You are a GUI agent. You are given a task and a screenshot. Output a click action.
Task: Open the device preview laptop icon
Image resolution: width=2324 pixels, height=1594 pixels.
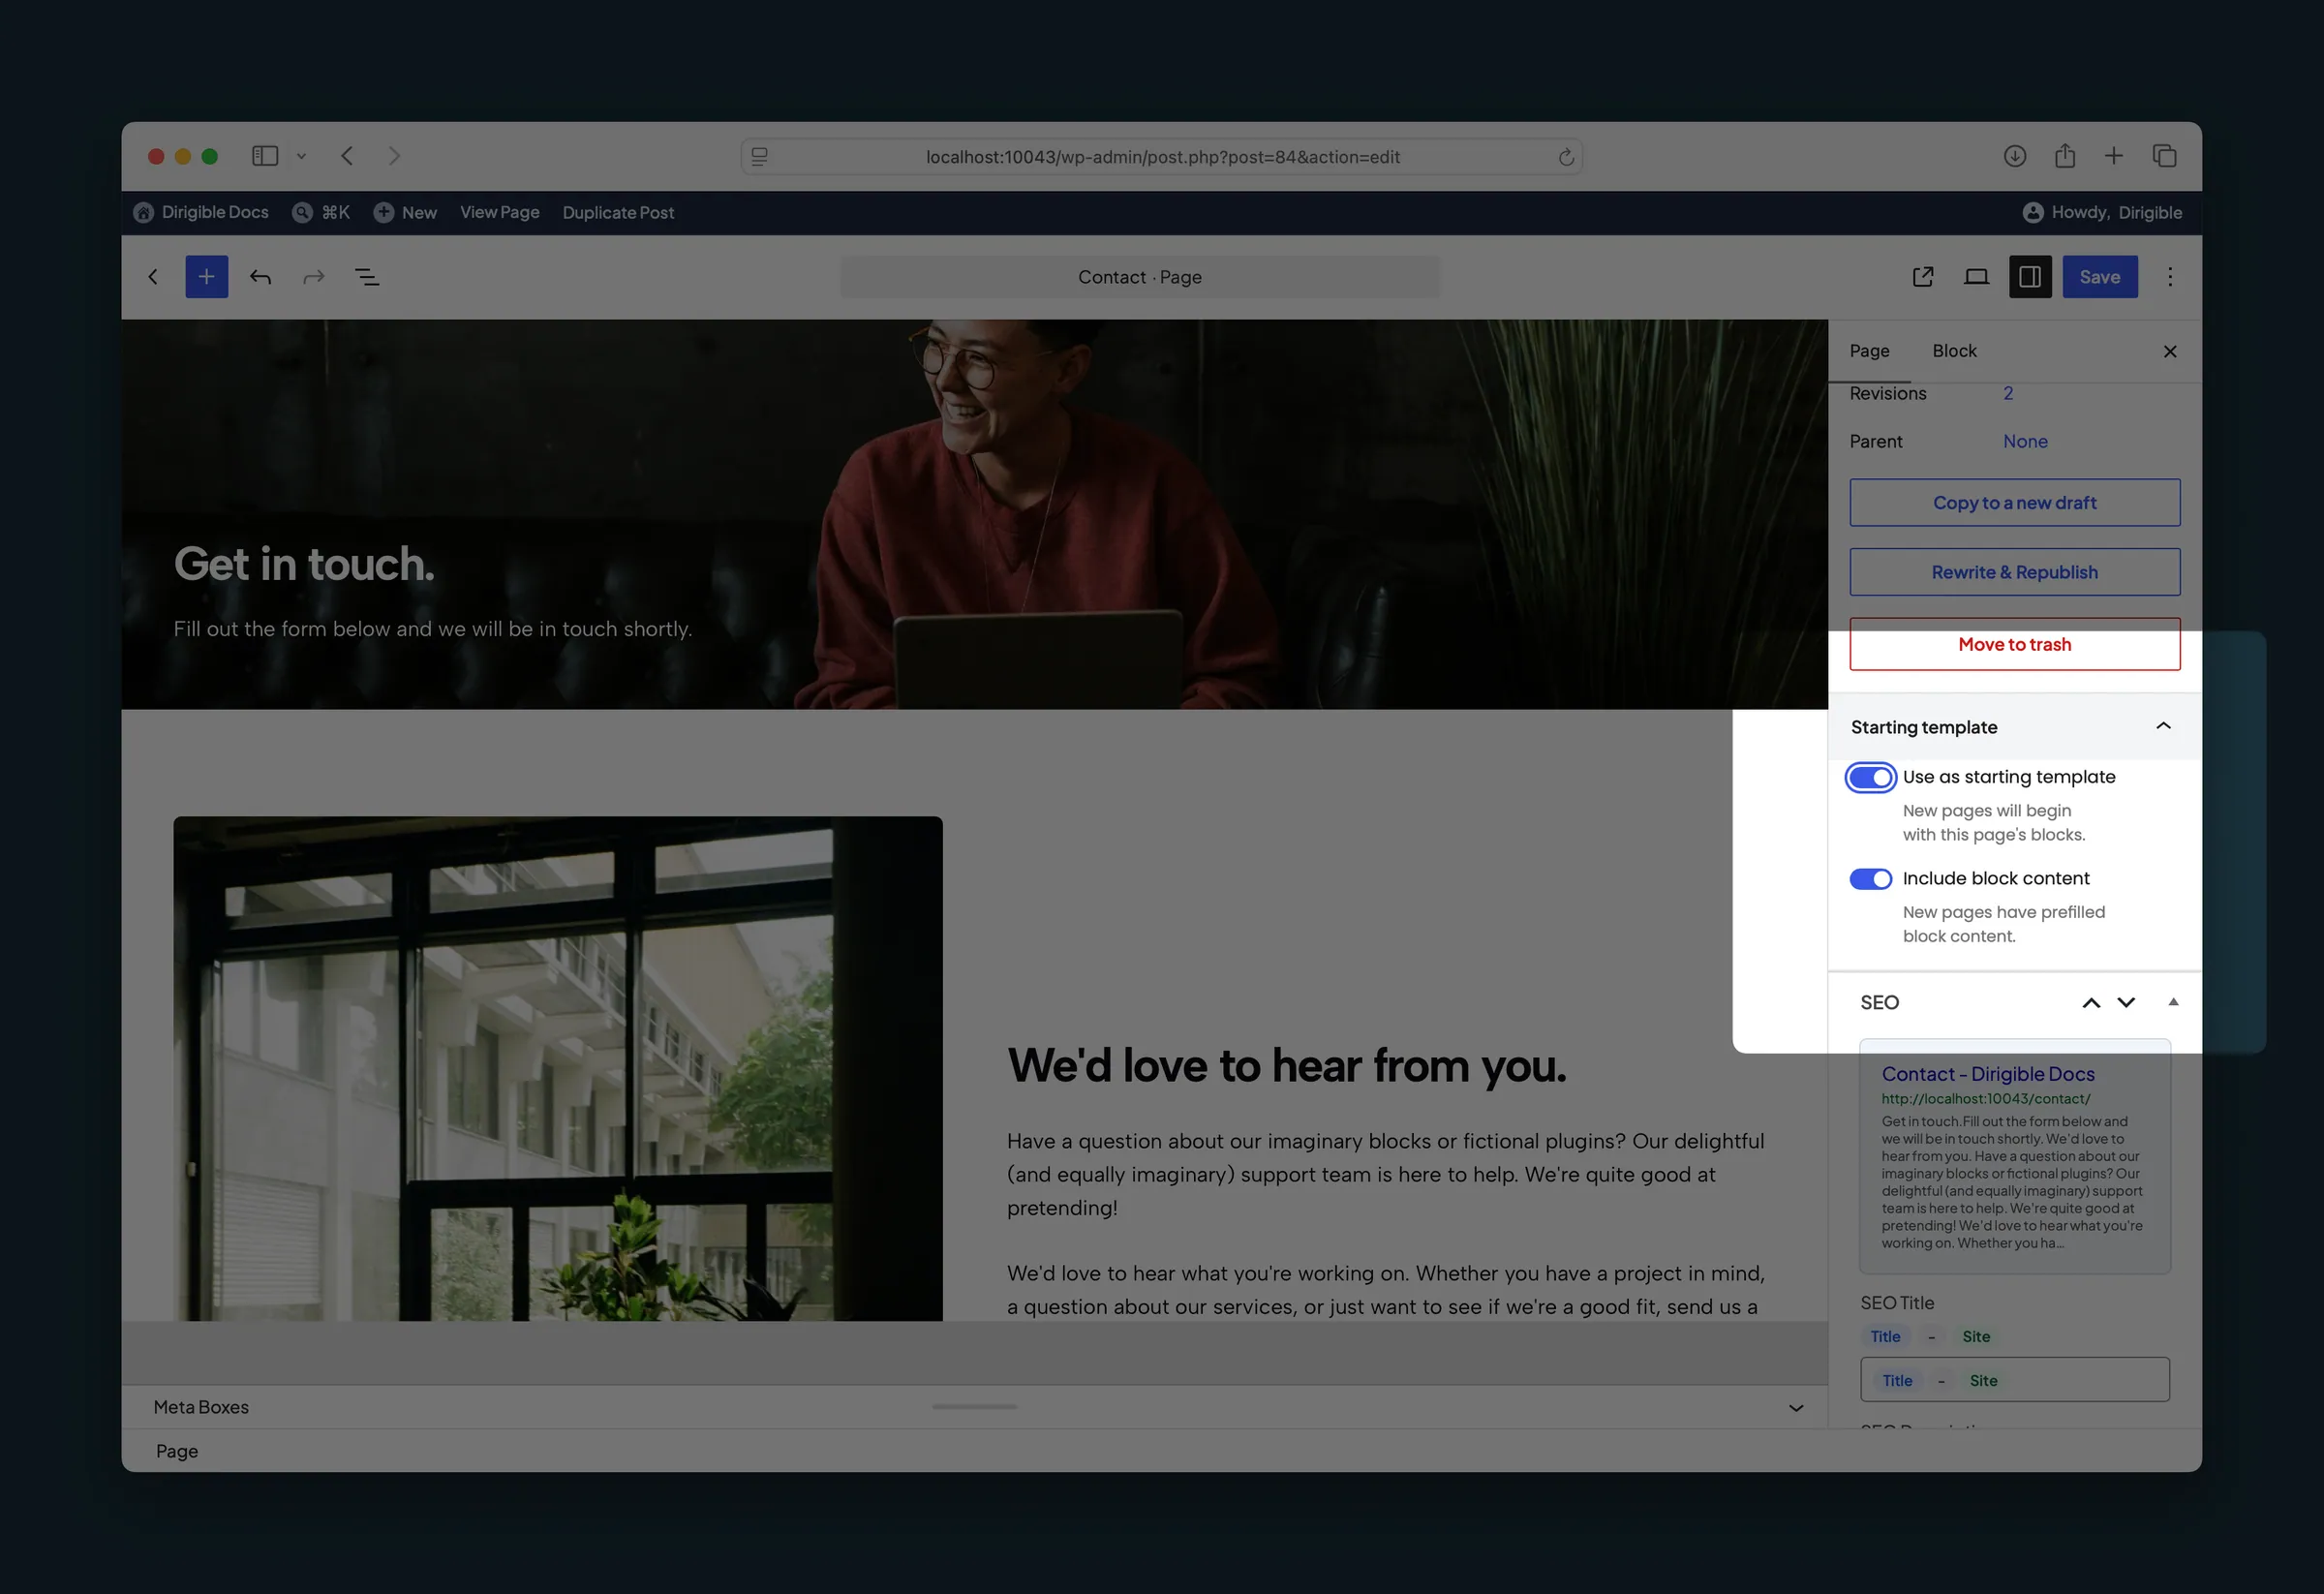coord(1976,277)
